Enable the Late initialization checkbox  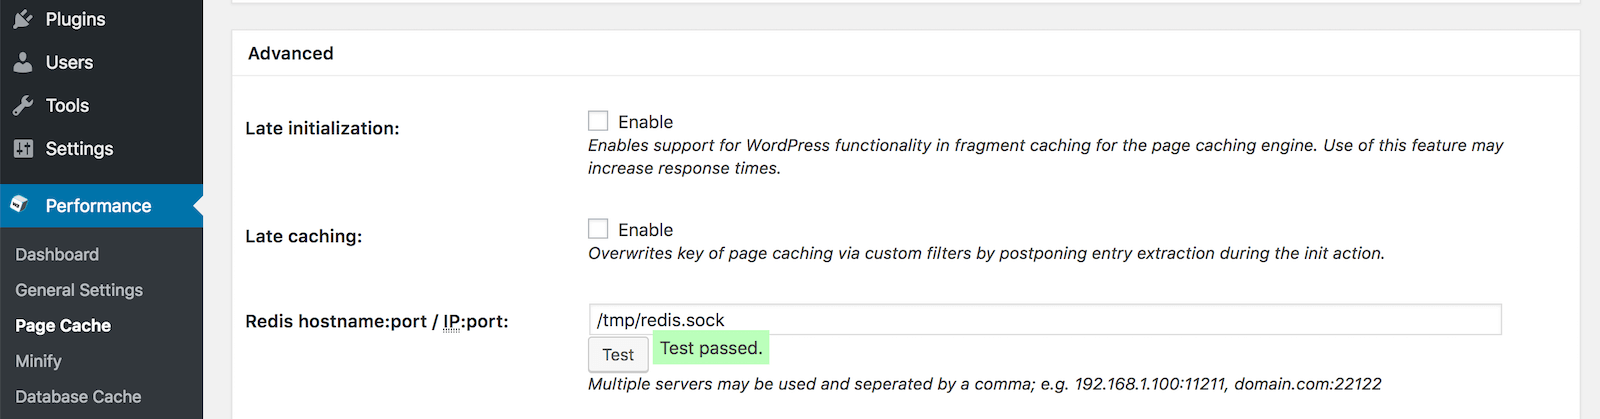pos(598,121)
